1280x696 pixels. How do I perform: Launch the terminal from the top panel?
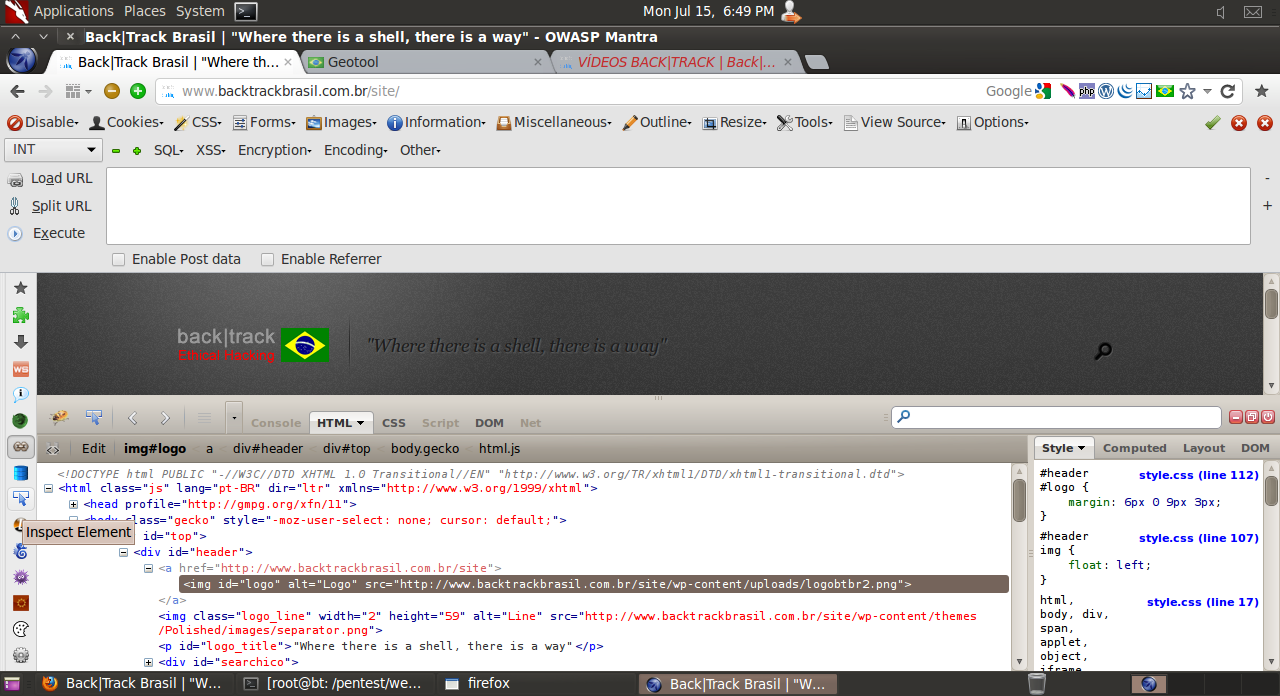(246, 12)
